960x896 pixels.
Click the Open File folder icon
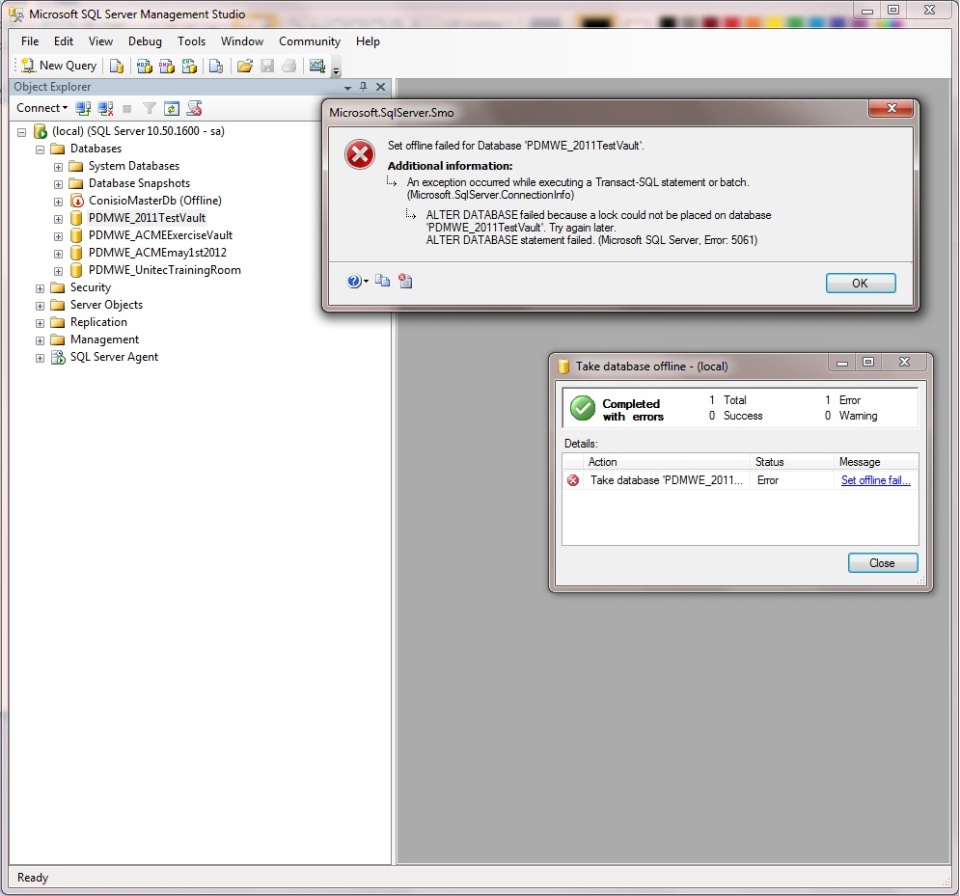tap(245, 66)
